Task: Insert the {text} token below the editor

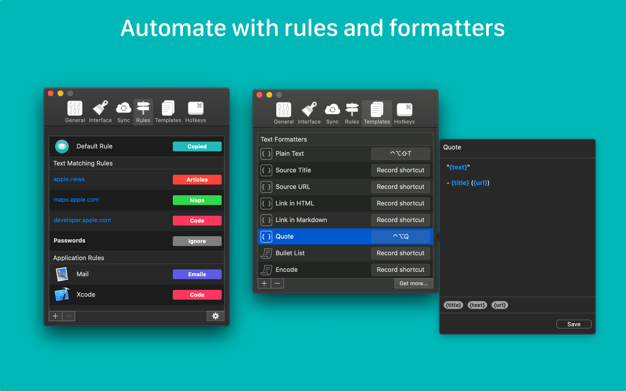Action: (477, 305)
